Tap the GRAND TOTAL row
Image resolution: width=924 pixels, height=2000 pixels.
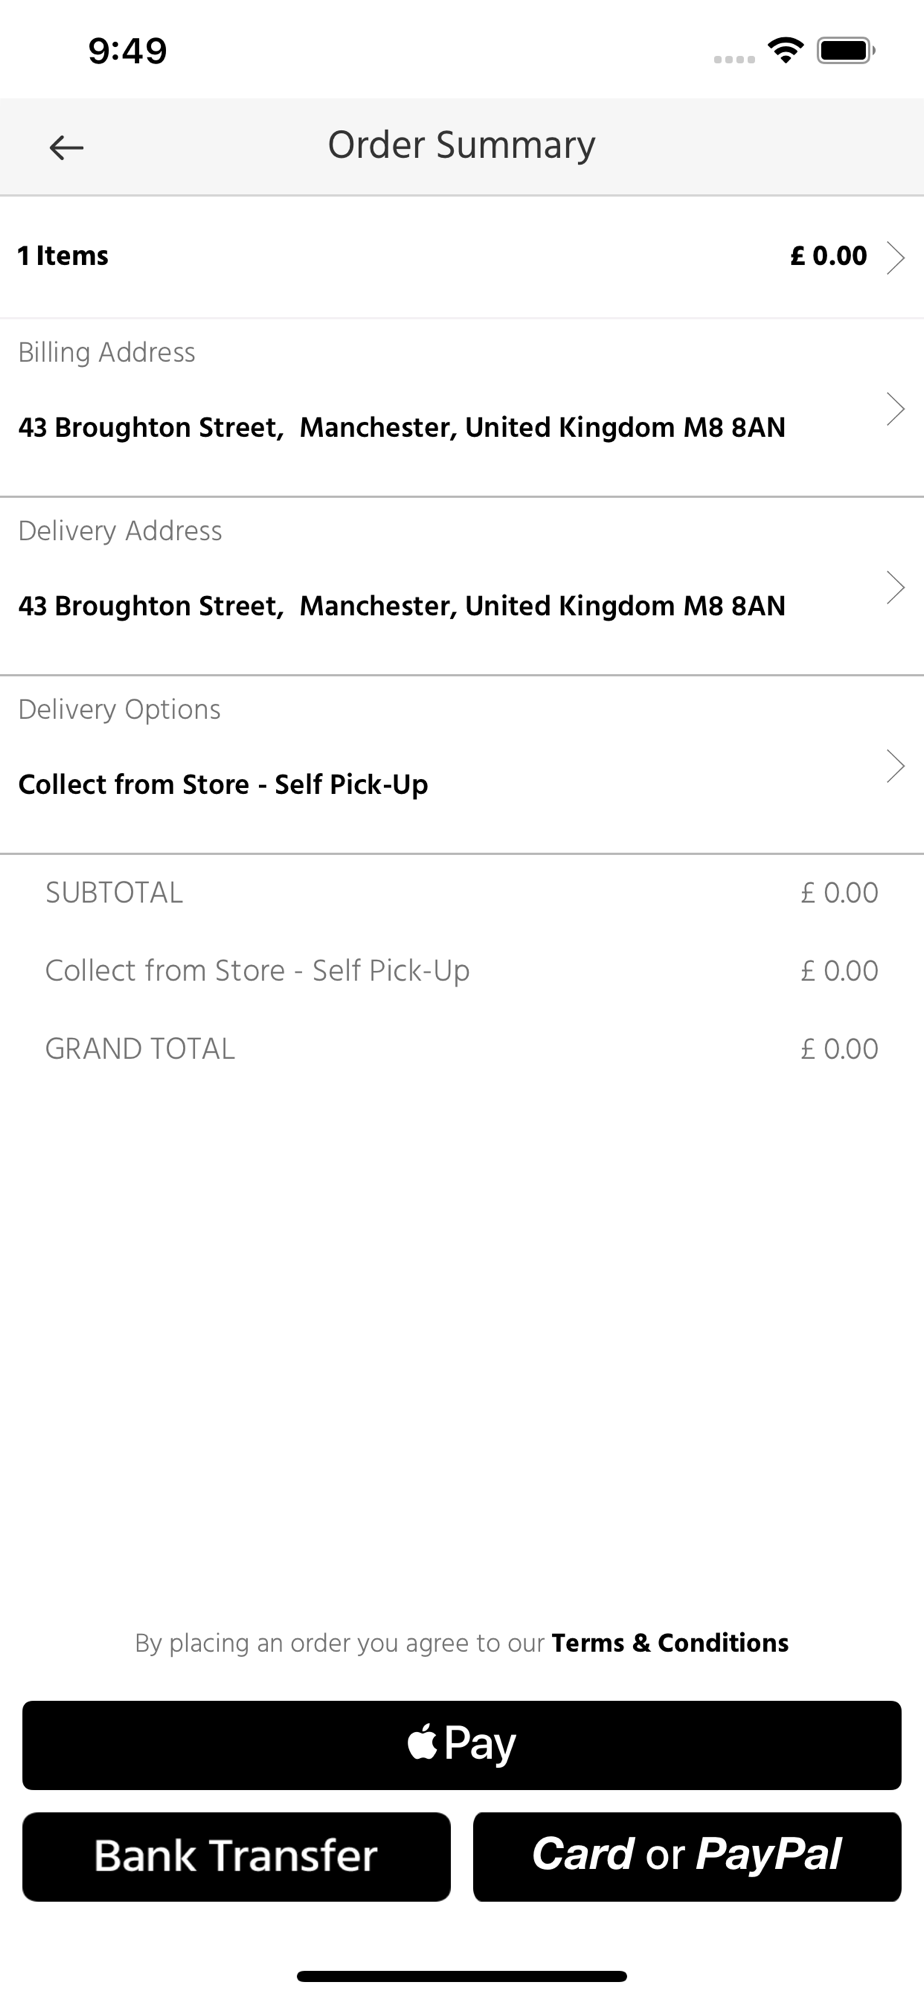tap(462, 1049)
